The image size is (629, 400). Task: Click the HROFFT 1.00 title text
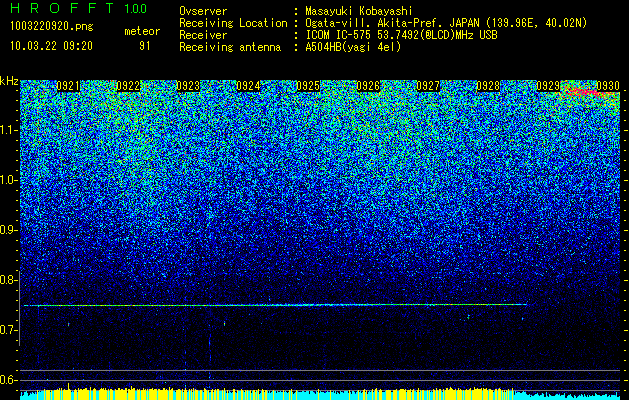pyautogui.click(x=78, y=8)
